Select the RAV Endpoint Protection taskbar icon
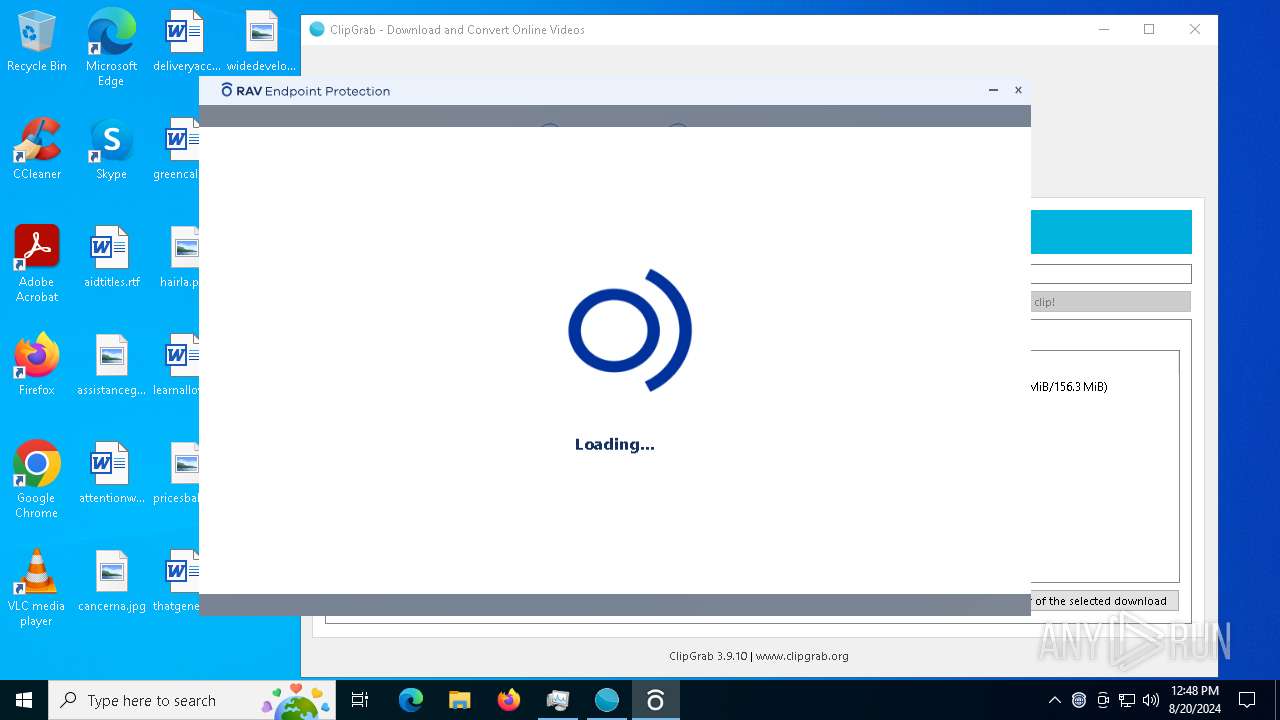This screenshot has width=1280, height=720. 656,700
